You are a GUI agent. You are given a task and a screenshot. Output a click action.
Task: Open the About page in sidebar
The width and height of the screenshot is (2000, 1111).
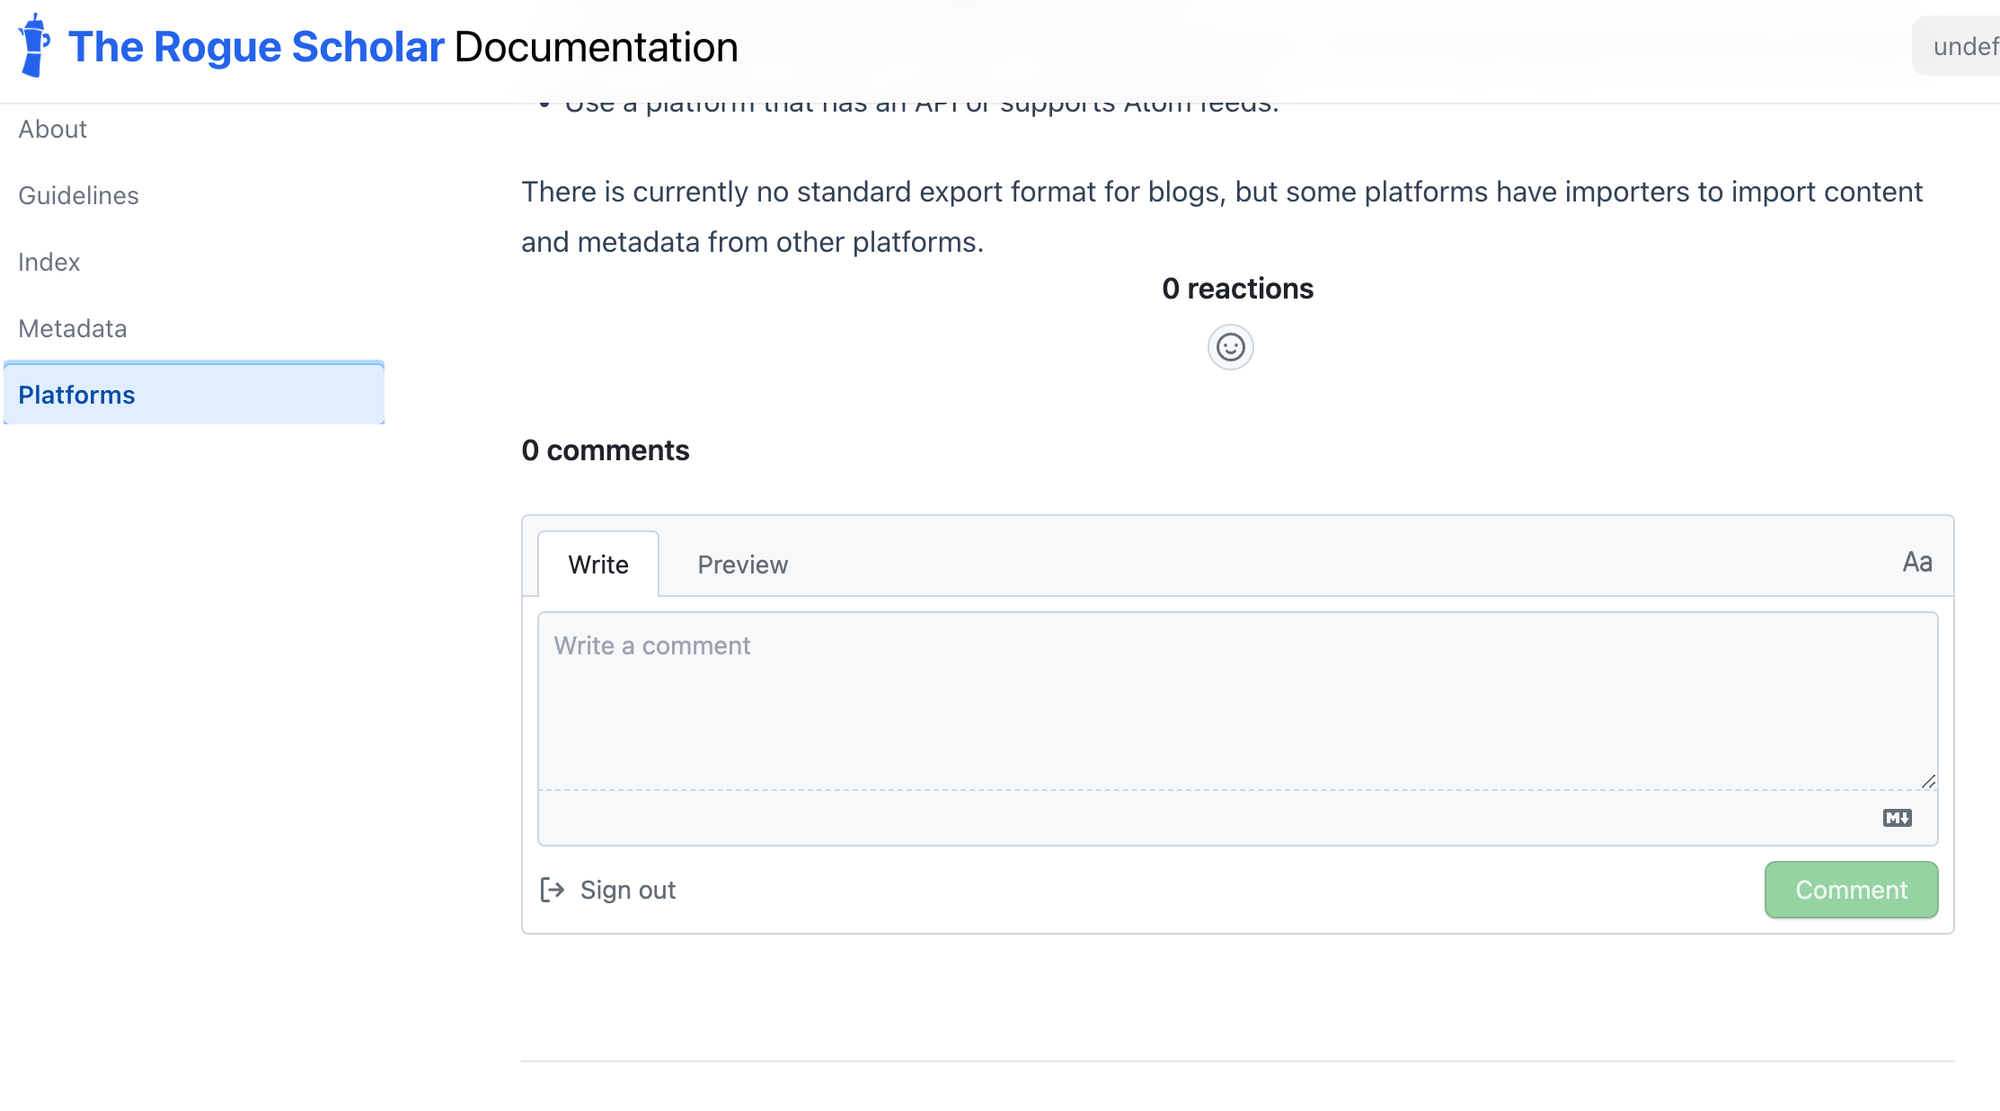coord(52,129)
